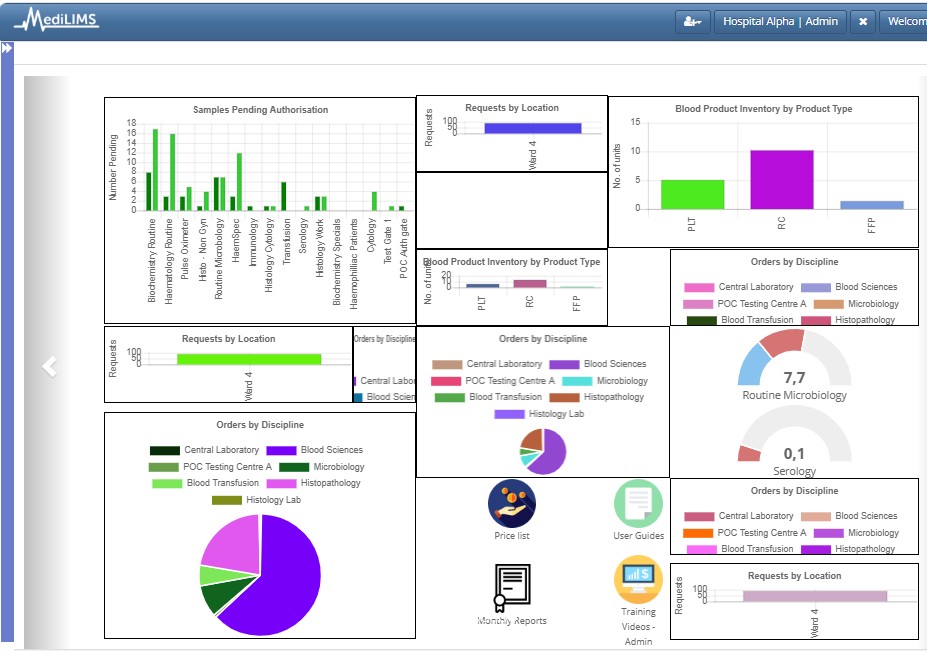Viewport: 927px width, 656px height.
Task: Toggle the dark Central Laboratory legend above large pie
Action: [x=205, y=450]
